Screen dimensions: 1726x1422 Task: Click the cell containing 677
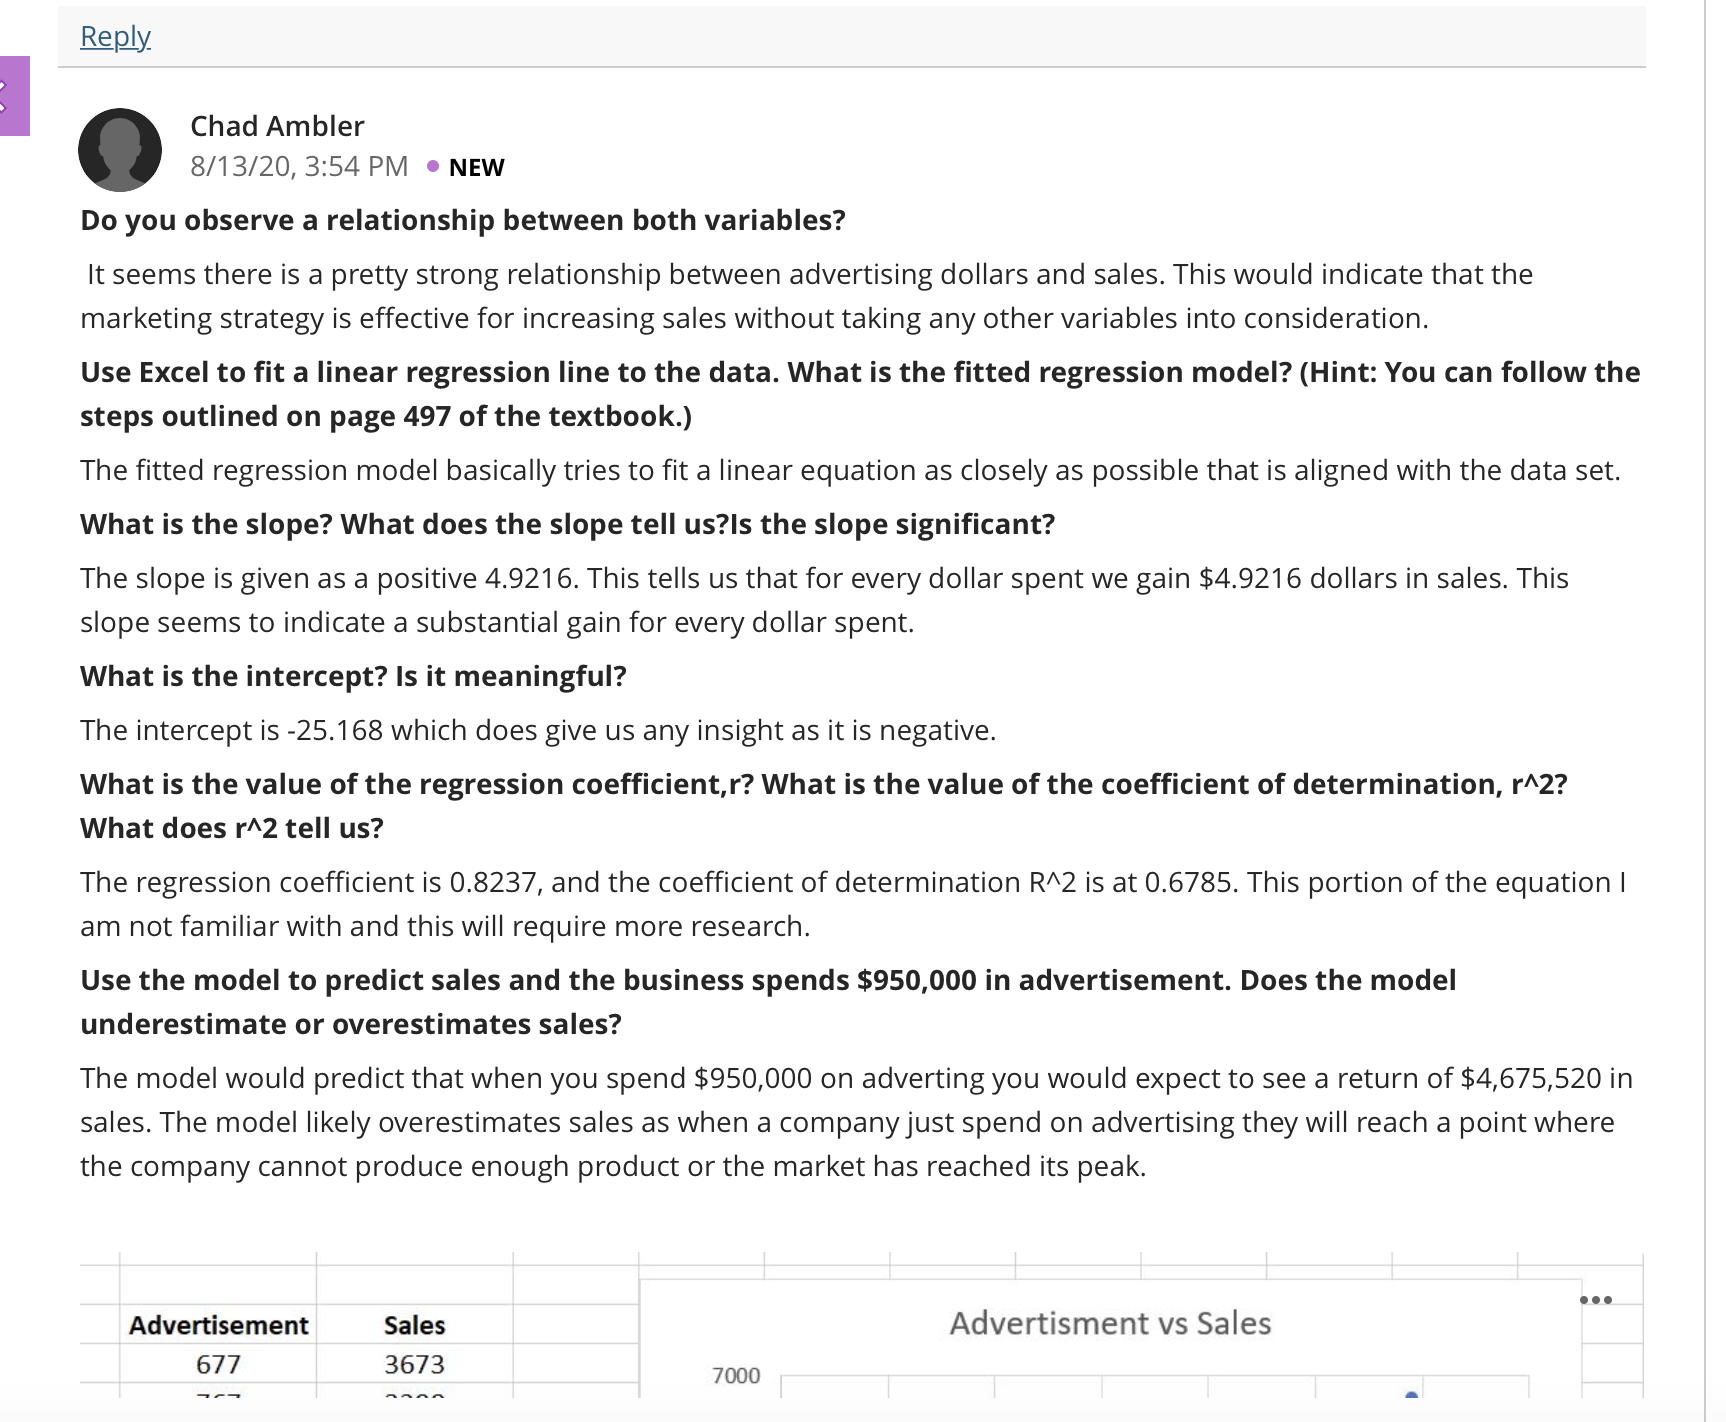(x=218, y=1364)
